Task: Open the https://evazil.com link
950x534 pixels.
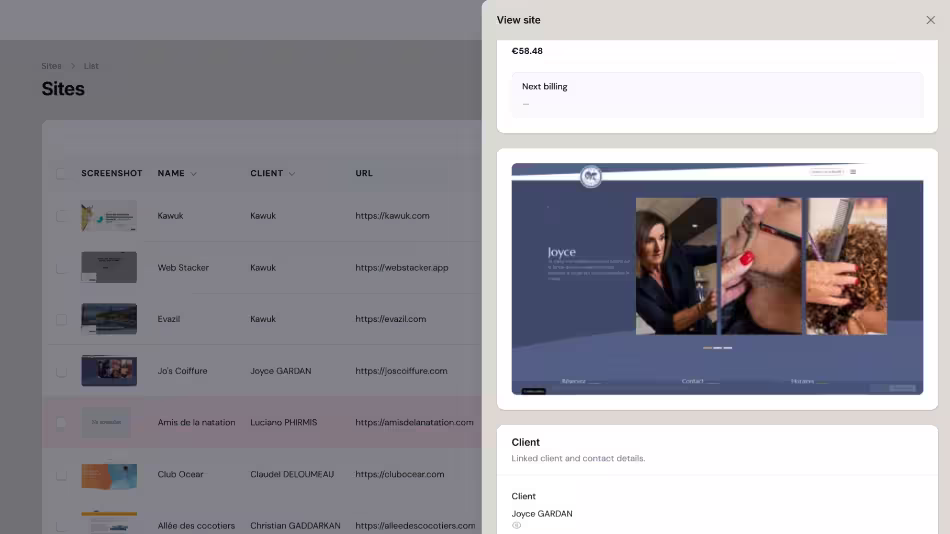Action: tap(391, 319)
